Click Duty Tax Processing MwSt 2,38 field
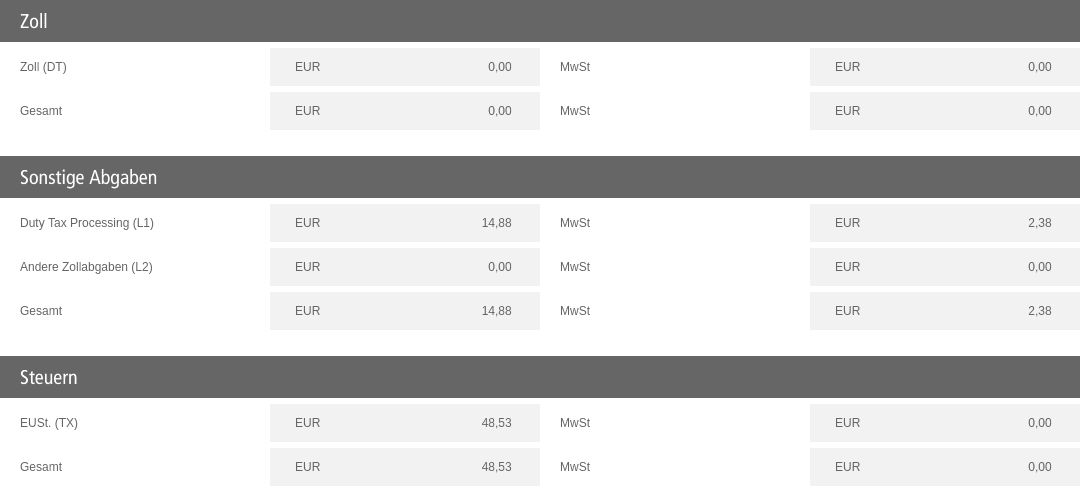 (x=945, y=223)
